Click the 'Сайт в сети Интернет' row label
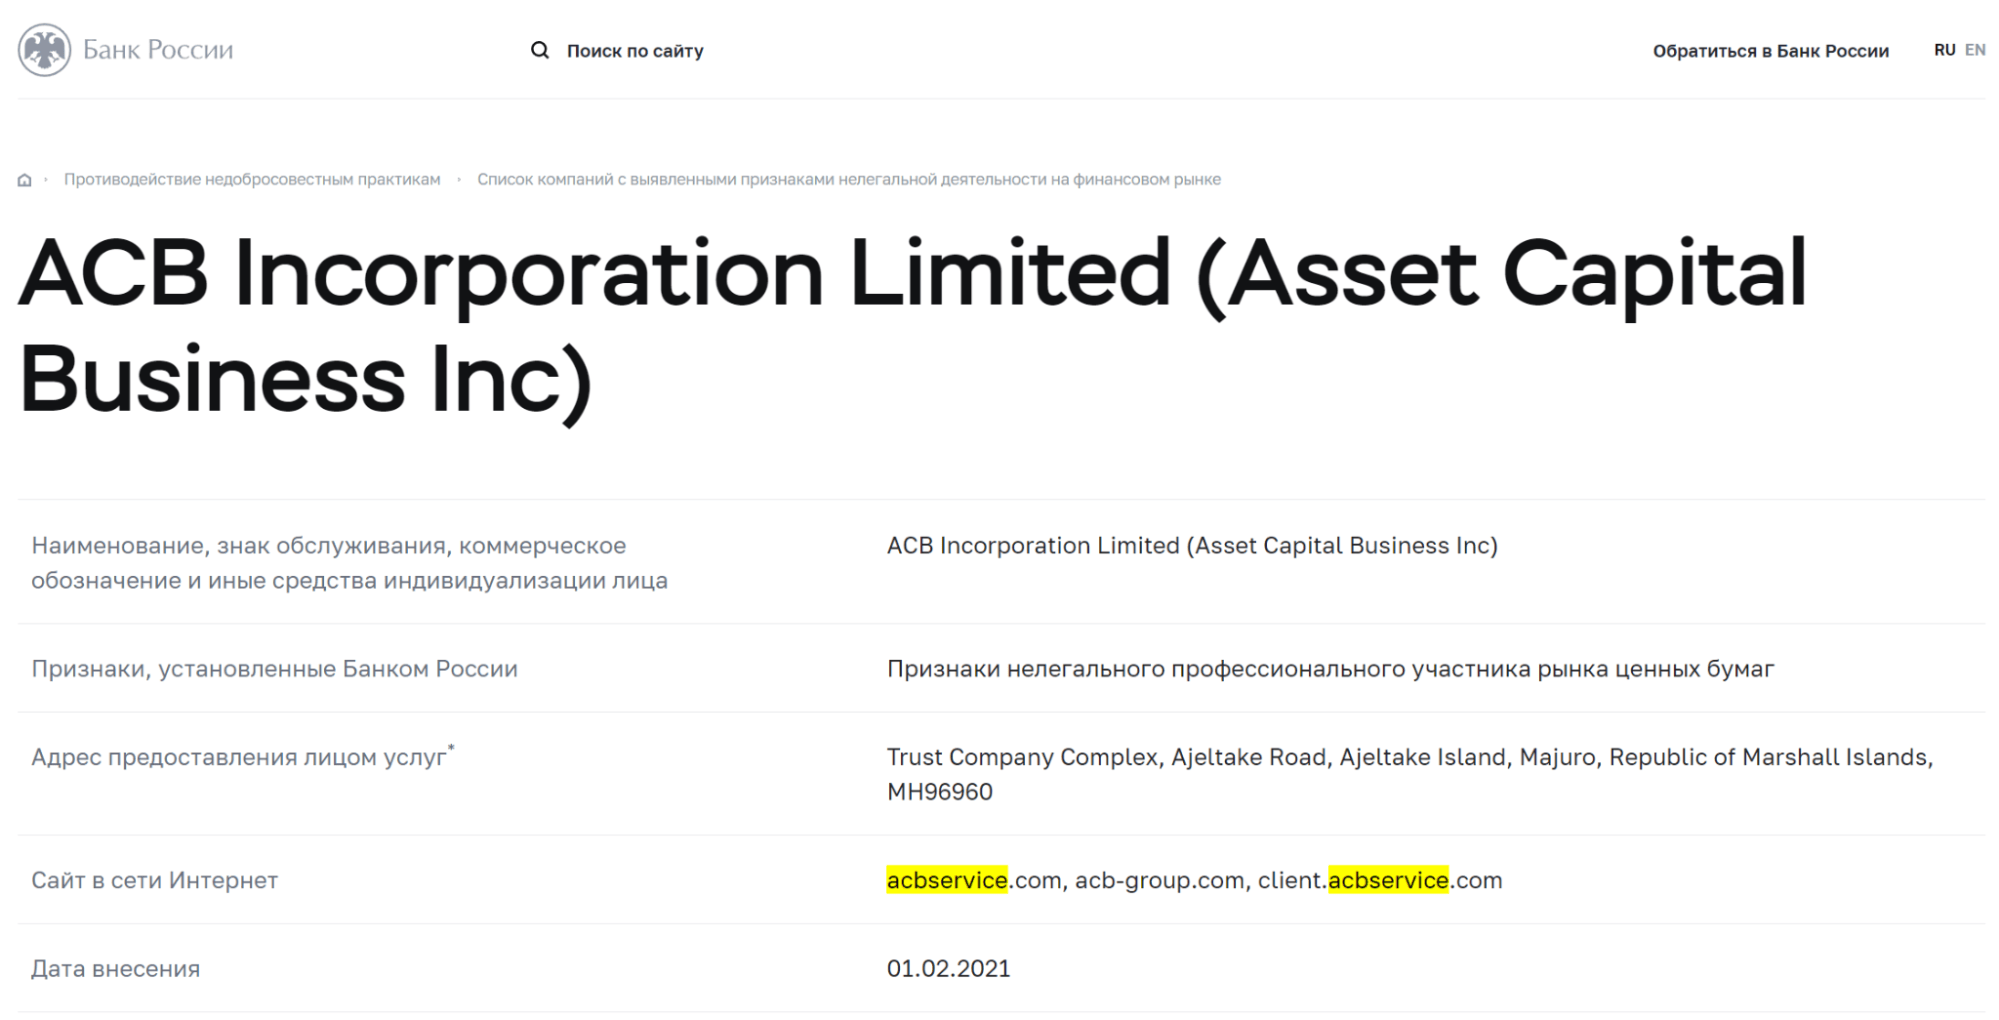Image resolution: width=1999 pixels, height=1020 pixels. tap(155, 880)
